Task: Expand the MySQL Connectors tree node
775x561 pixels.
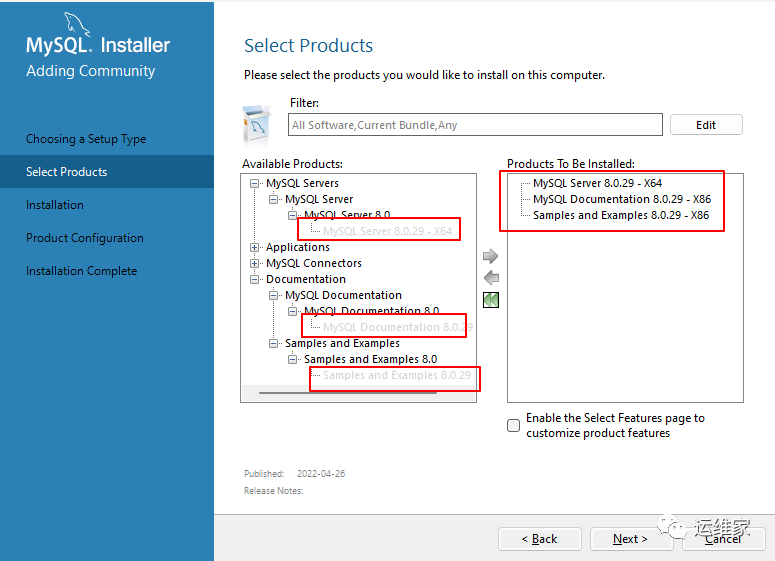Action: (x=255, y=263)
